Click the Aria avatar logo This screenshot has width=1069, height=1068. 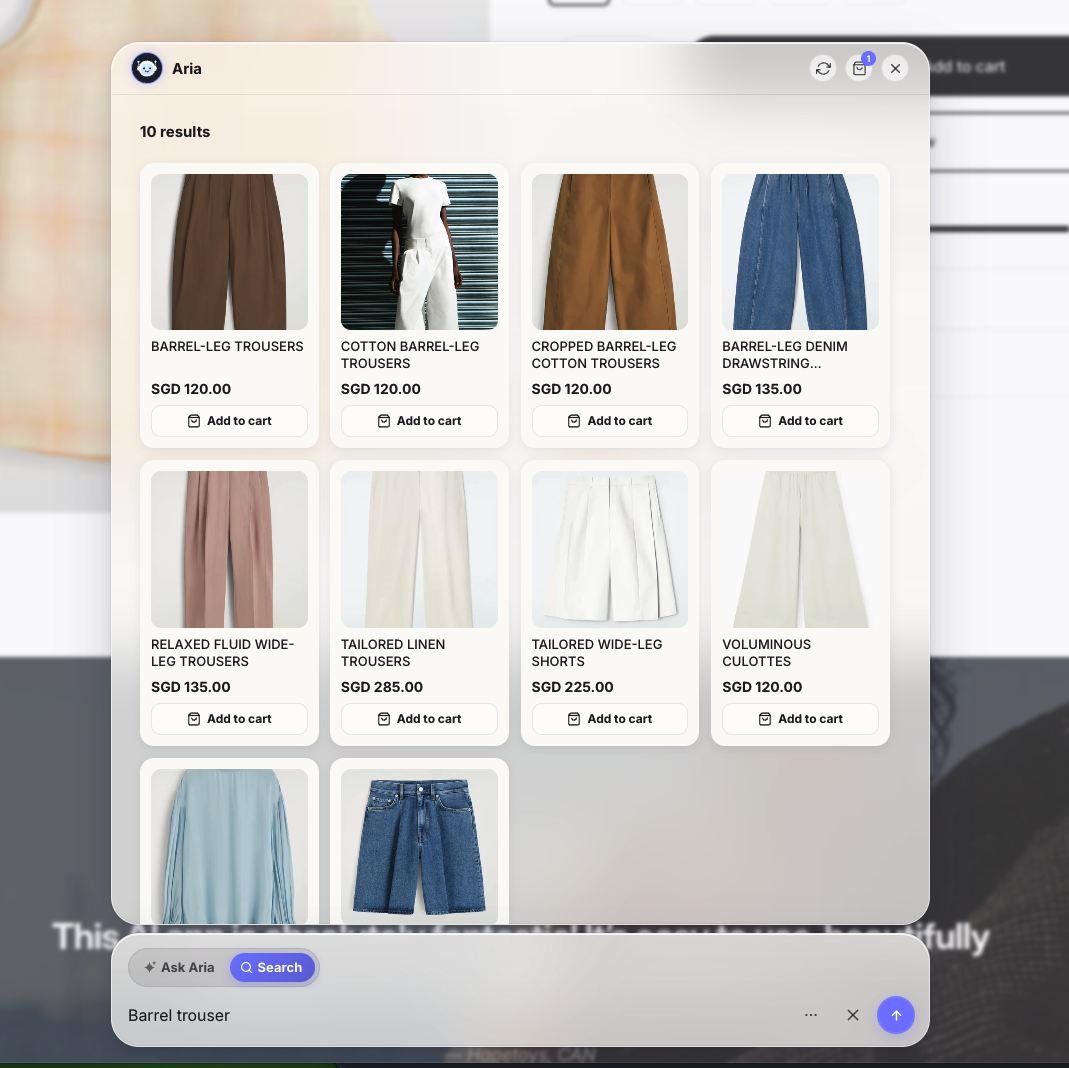click(x=147, y=68)
